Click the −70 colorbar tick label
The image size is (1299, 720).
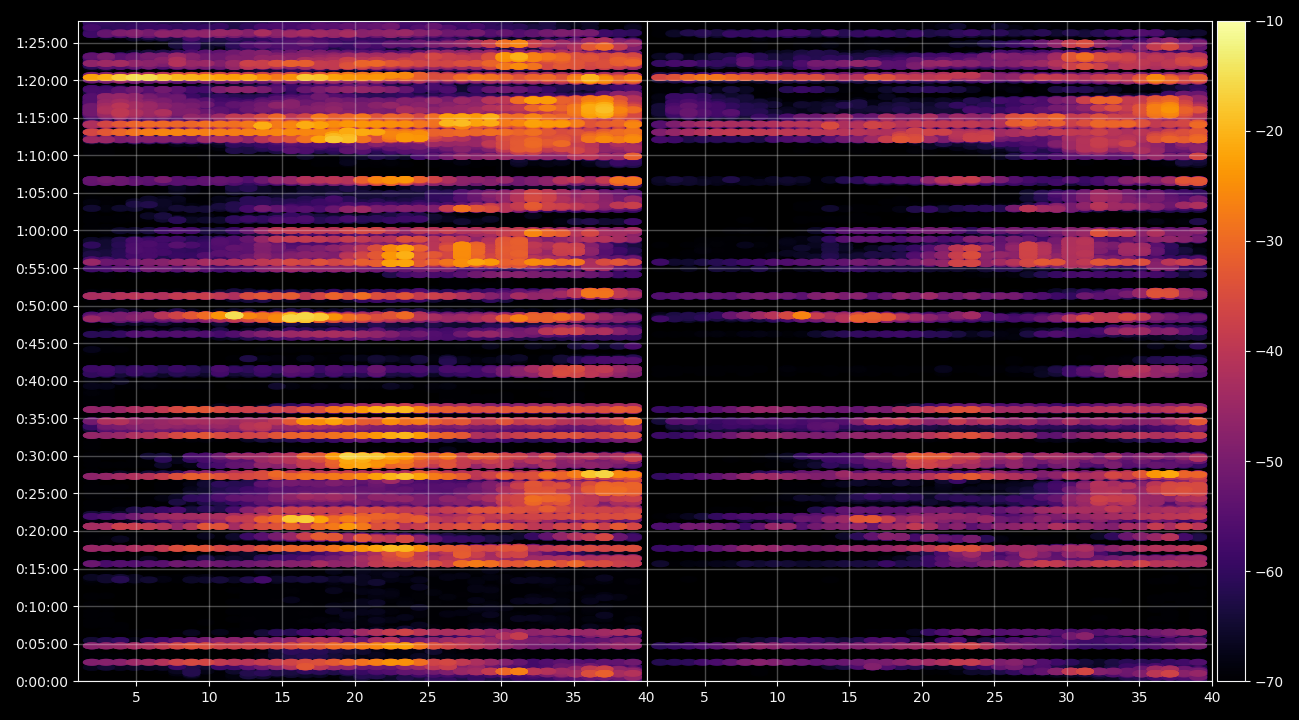click(x=1269, y=681)
